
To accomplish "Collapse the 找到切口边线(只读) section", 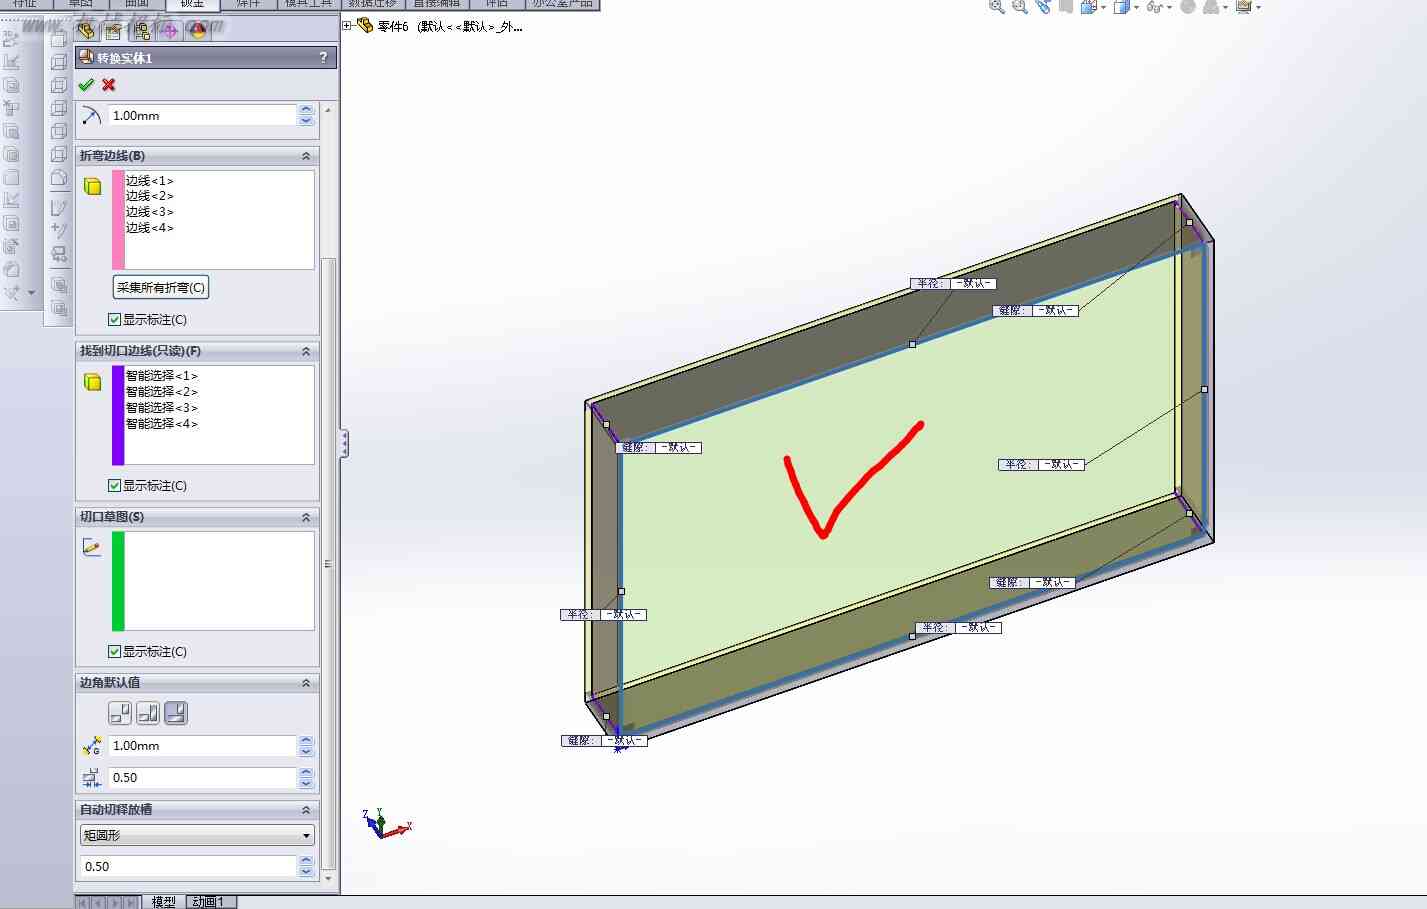I will 306,352.
